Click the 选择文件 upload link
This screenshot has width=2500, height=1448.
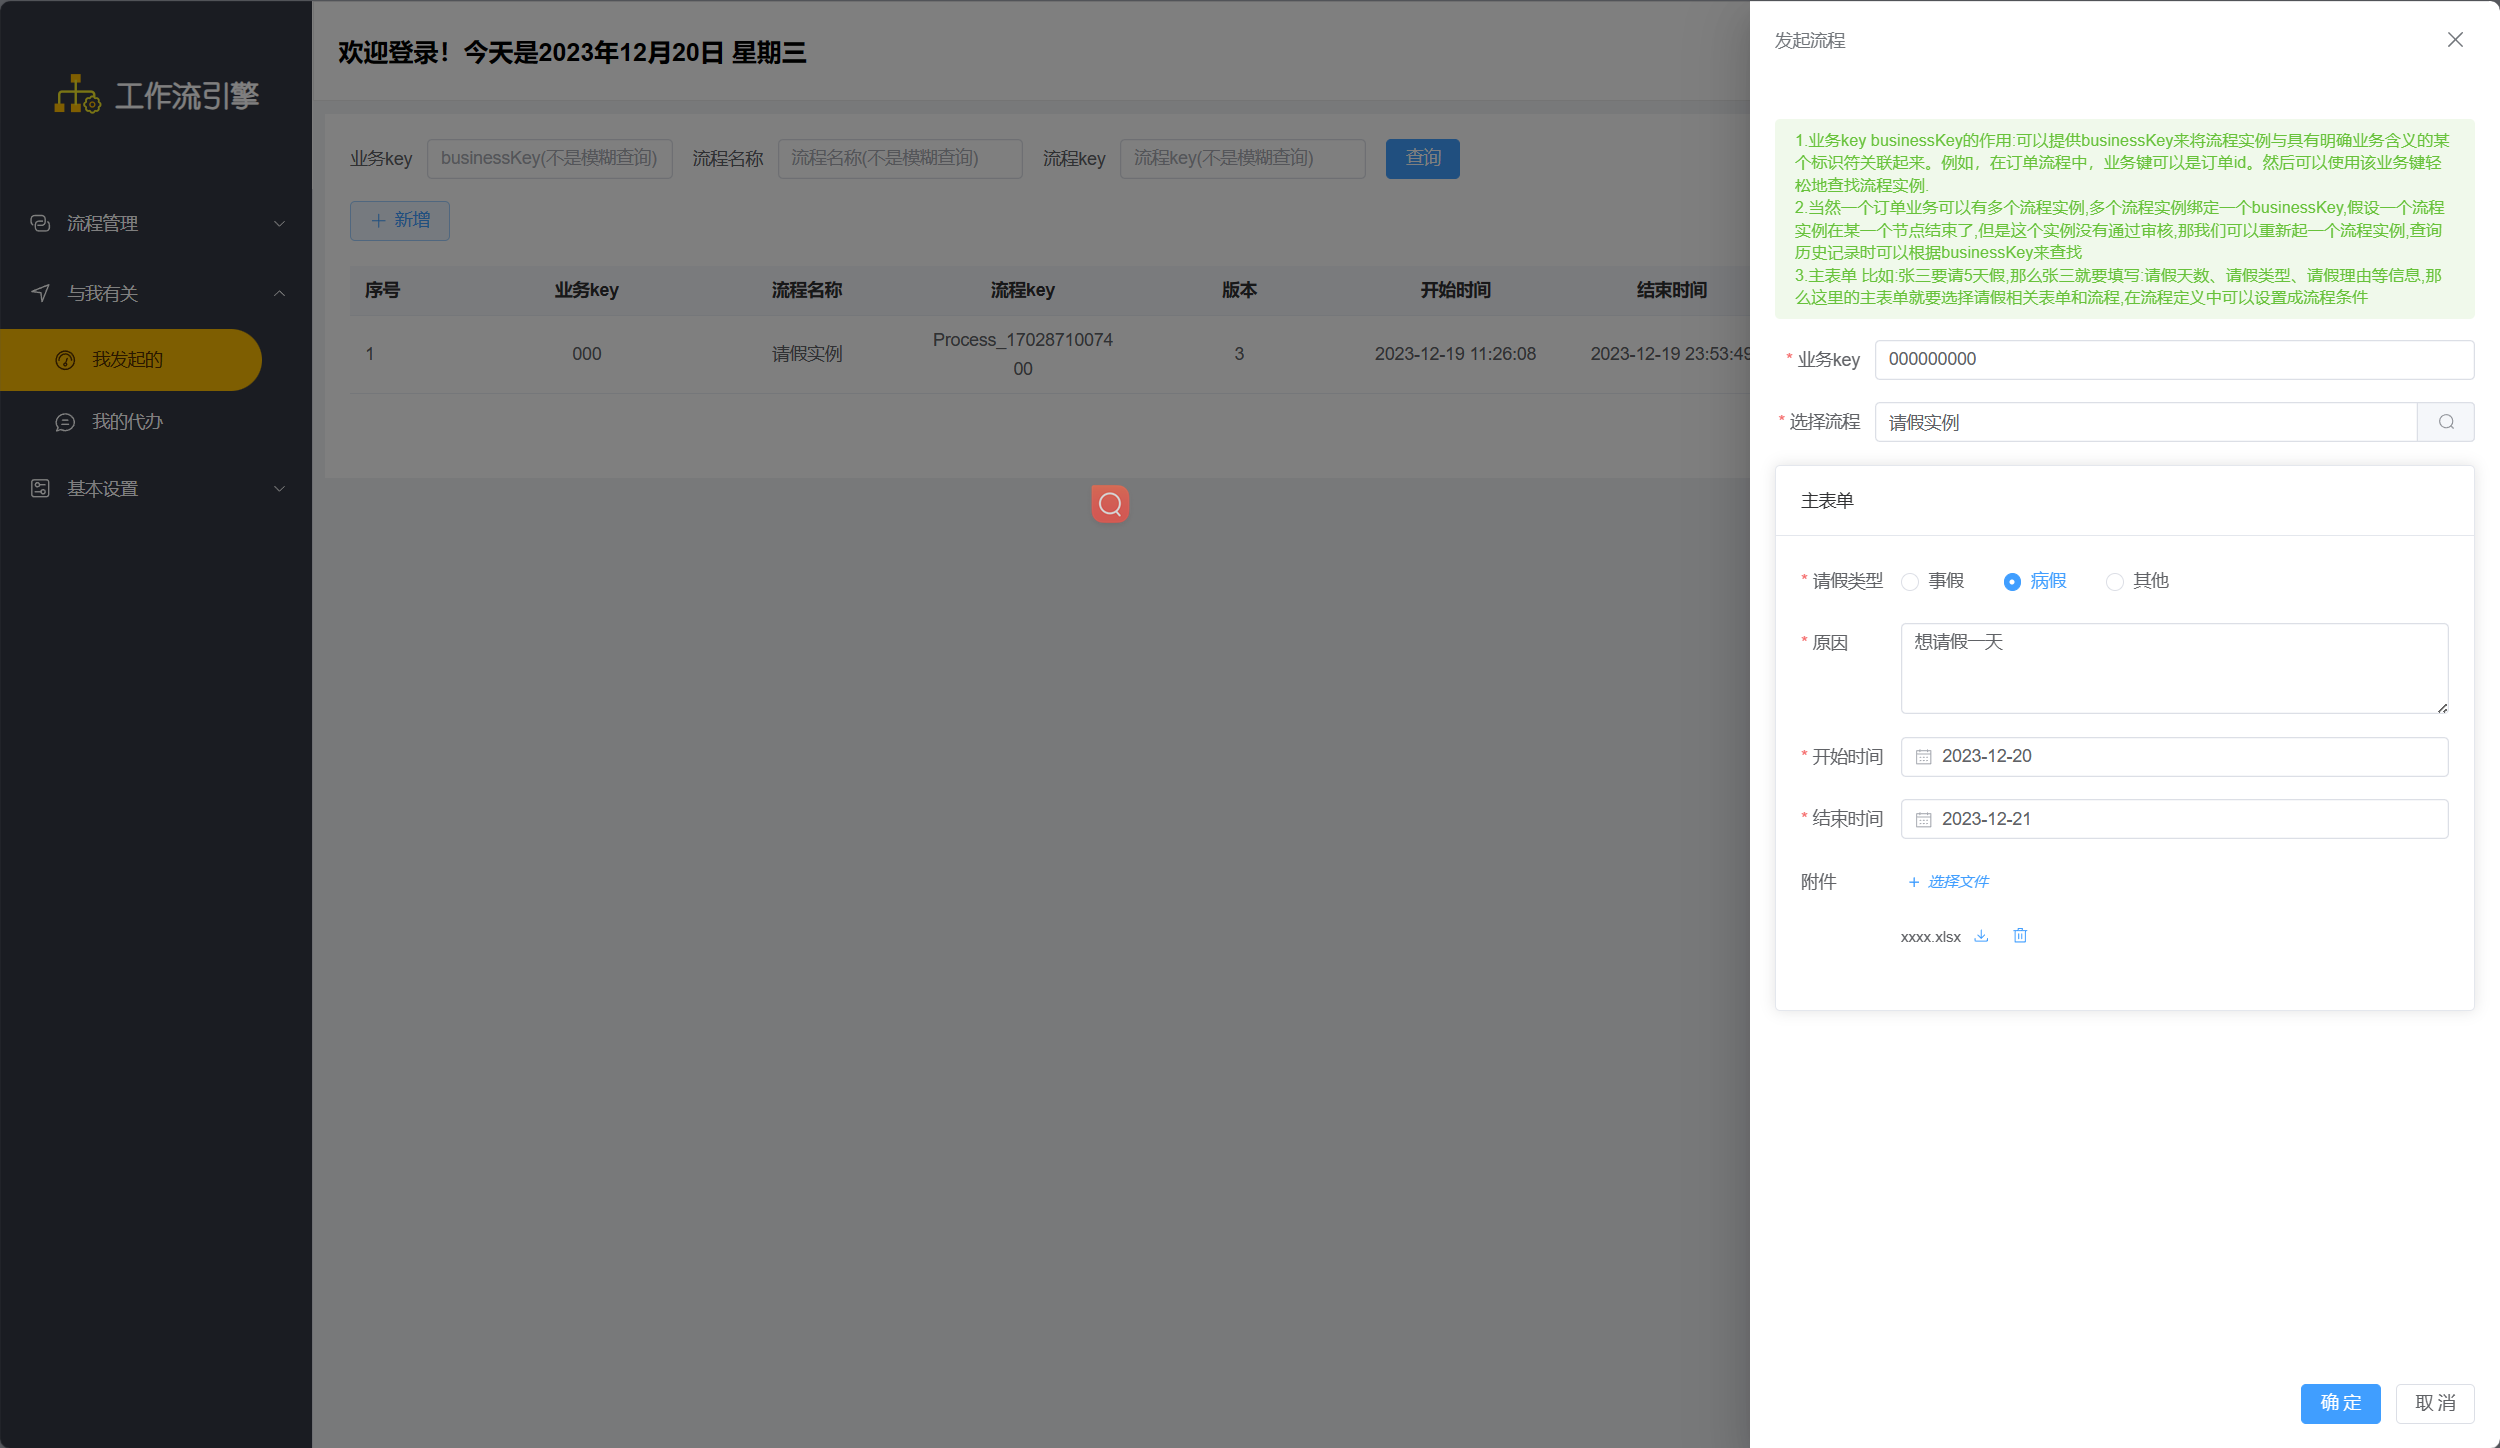pos(1948,881)
